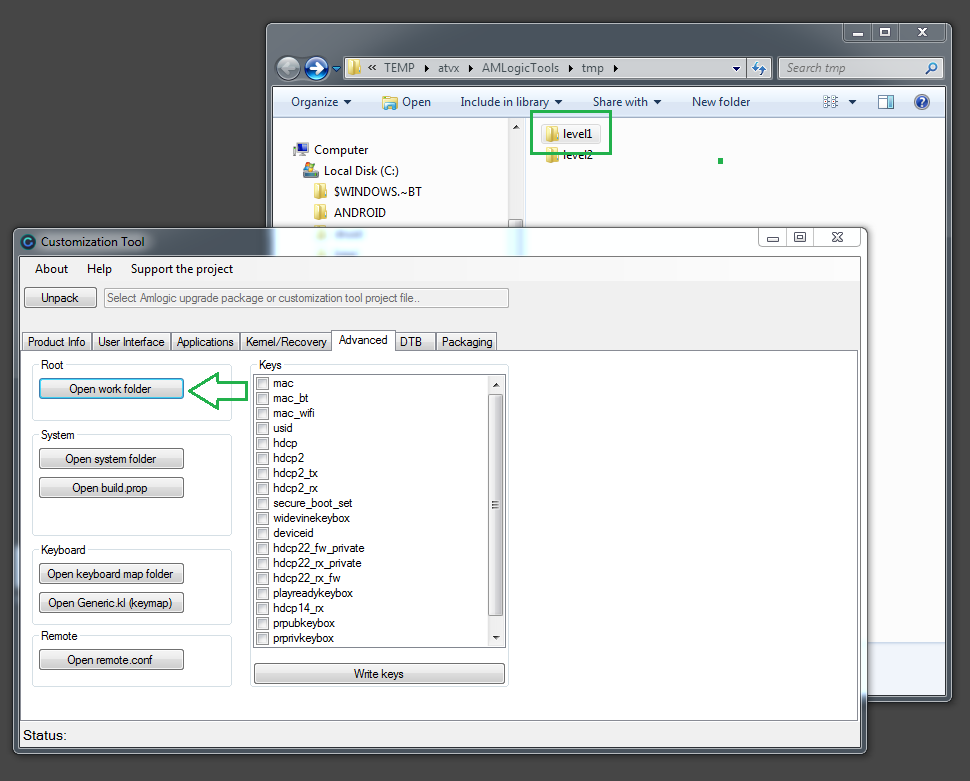Image resolution: width=970 pixels, height=781 pixels.
Task: Click the Customization Tool title bar icon
Action: click(28, 242)
